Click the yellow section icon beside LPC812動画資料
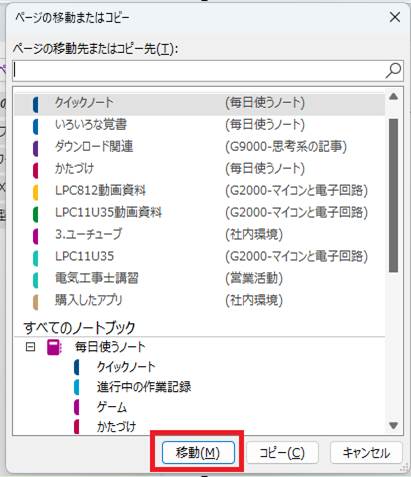 [x=36, y=192]
